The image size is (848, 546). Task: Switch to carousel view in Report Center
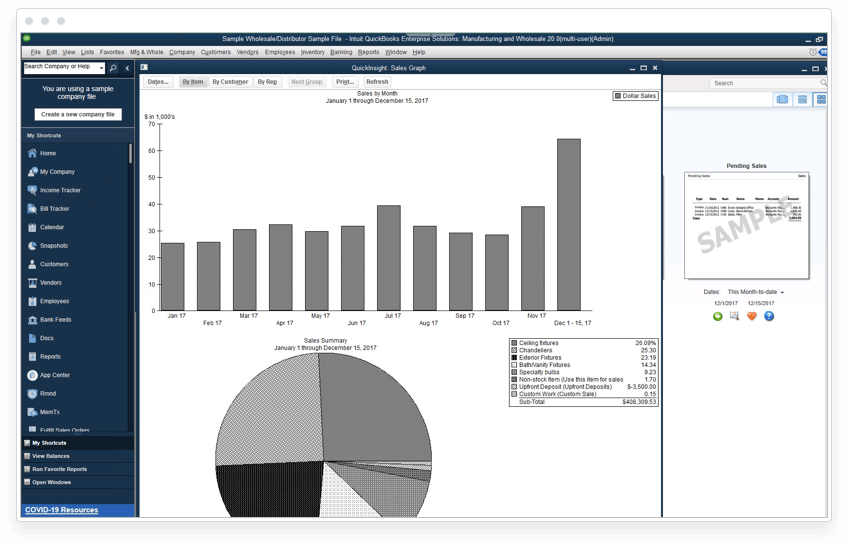[782, 99]
